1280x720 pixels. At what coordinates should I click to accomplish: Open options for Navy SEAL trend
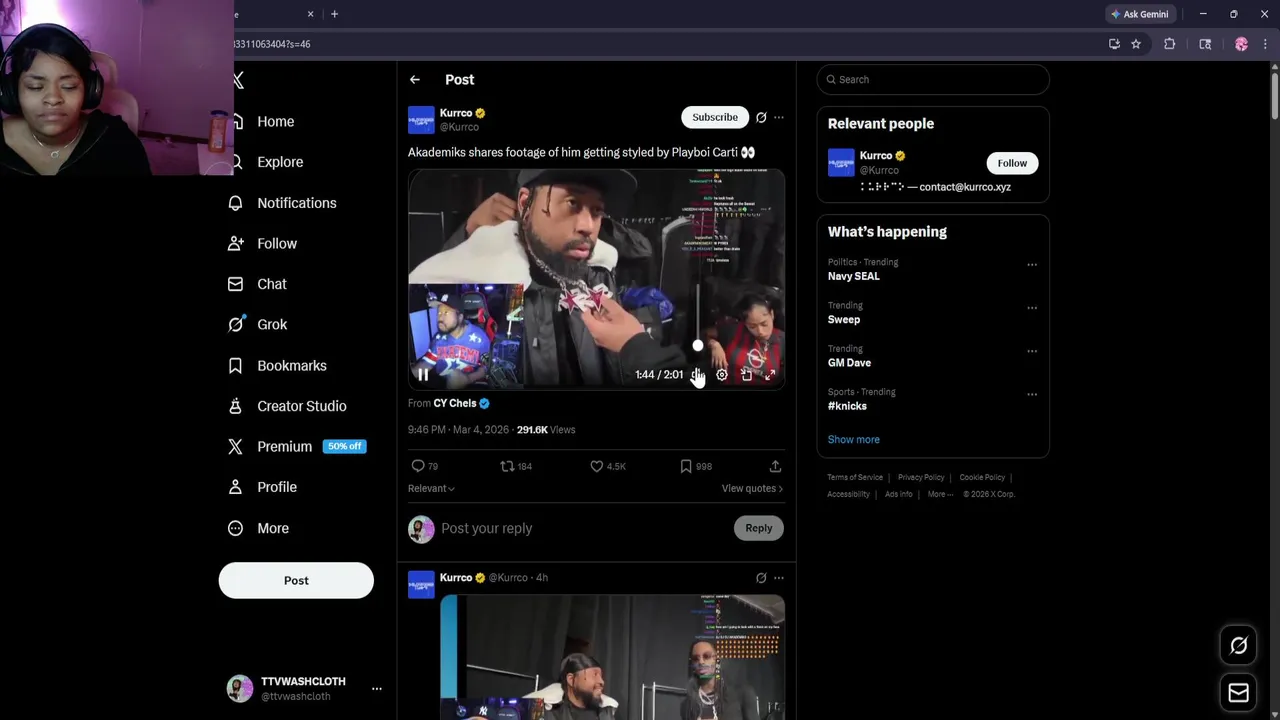(x=1032, y=265)
